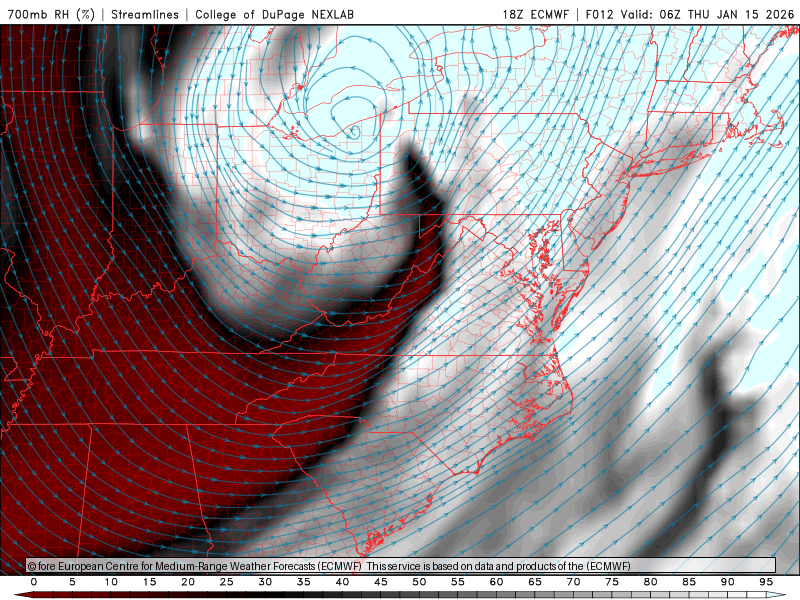This screenshot has height=600, width=800.
Task: Select the '15' label on color scale
Action: pyautogui.click(x=149, y=582)
